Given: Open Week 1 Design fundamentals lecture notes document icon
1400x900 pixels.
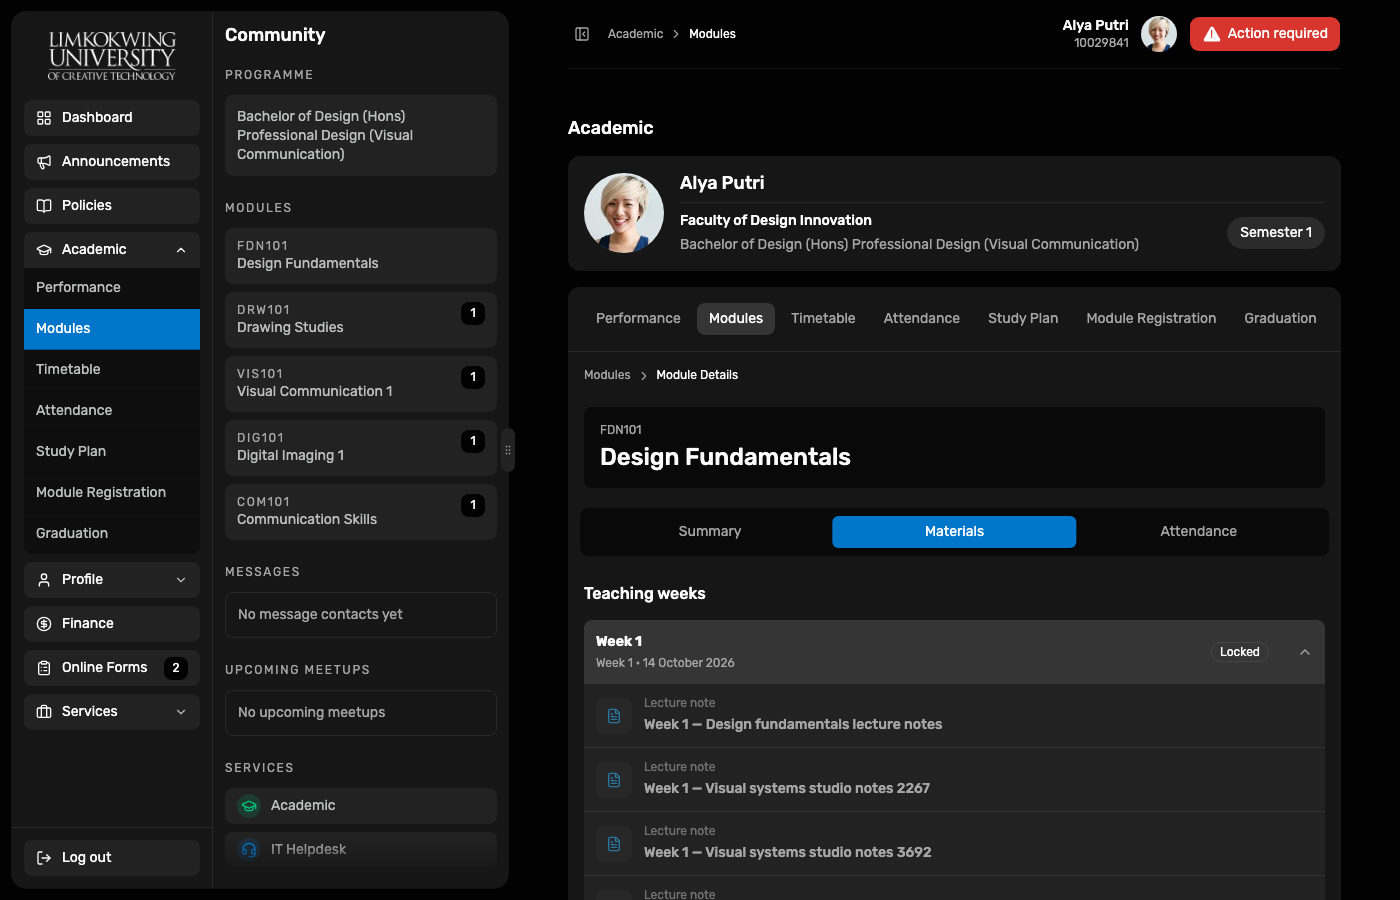Looking at the screenshot, I should 614,716.
